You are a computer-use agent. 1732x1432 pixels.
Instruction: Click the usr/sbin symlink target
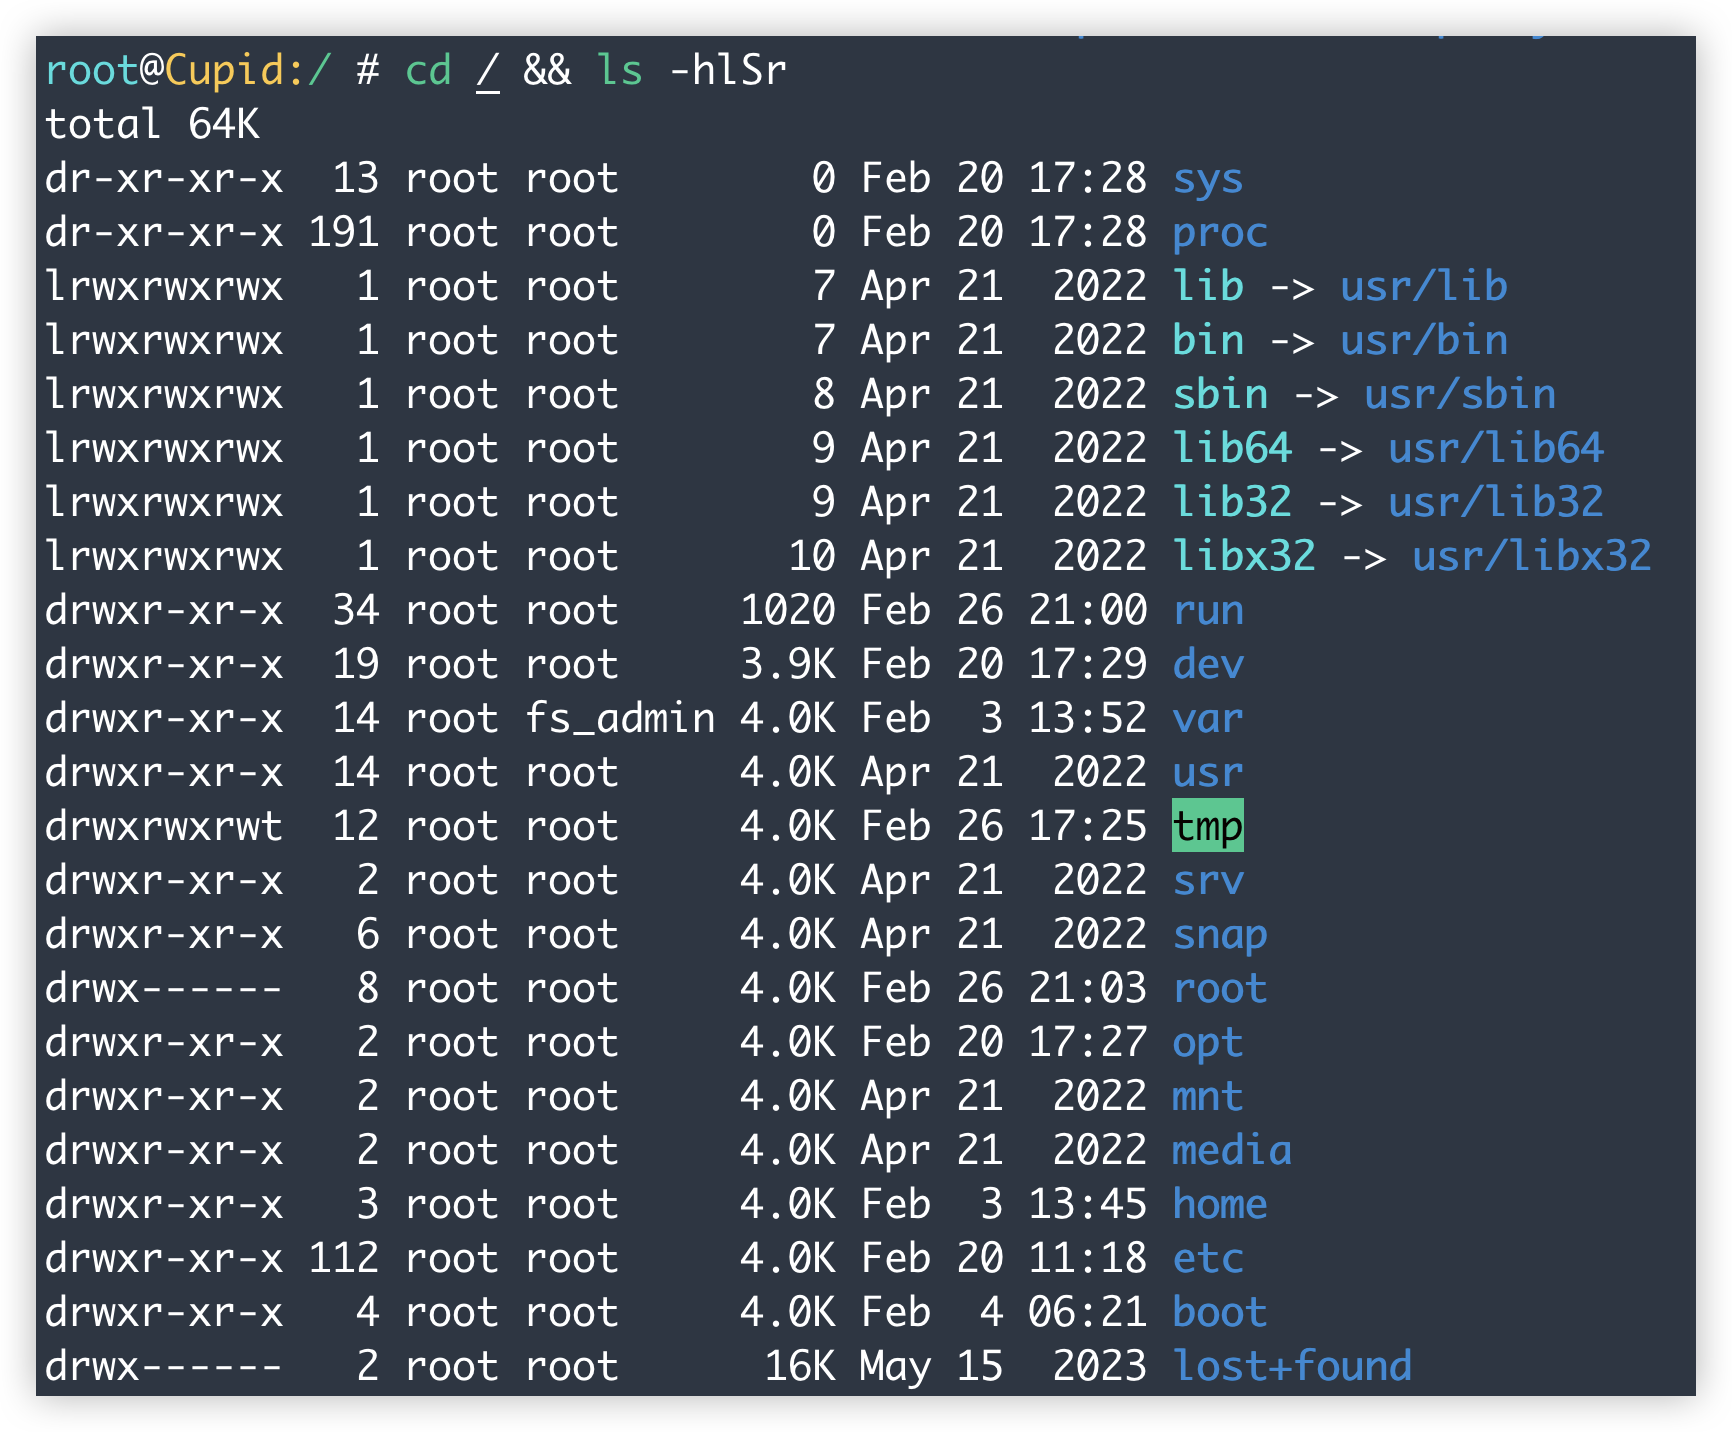tap(1459, 395)
